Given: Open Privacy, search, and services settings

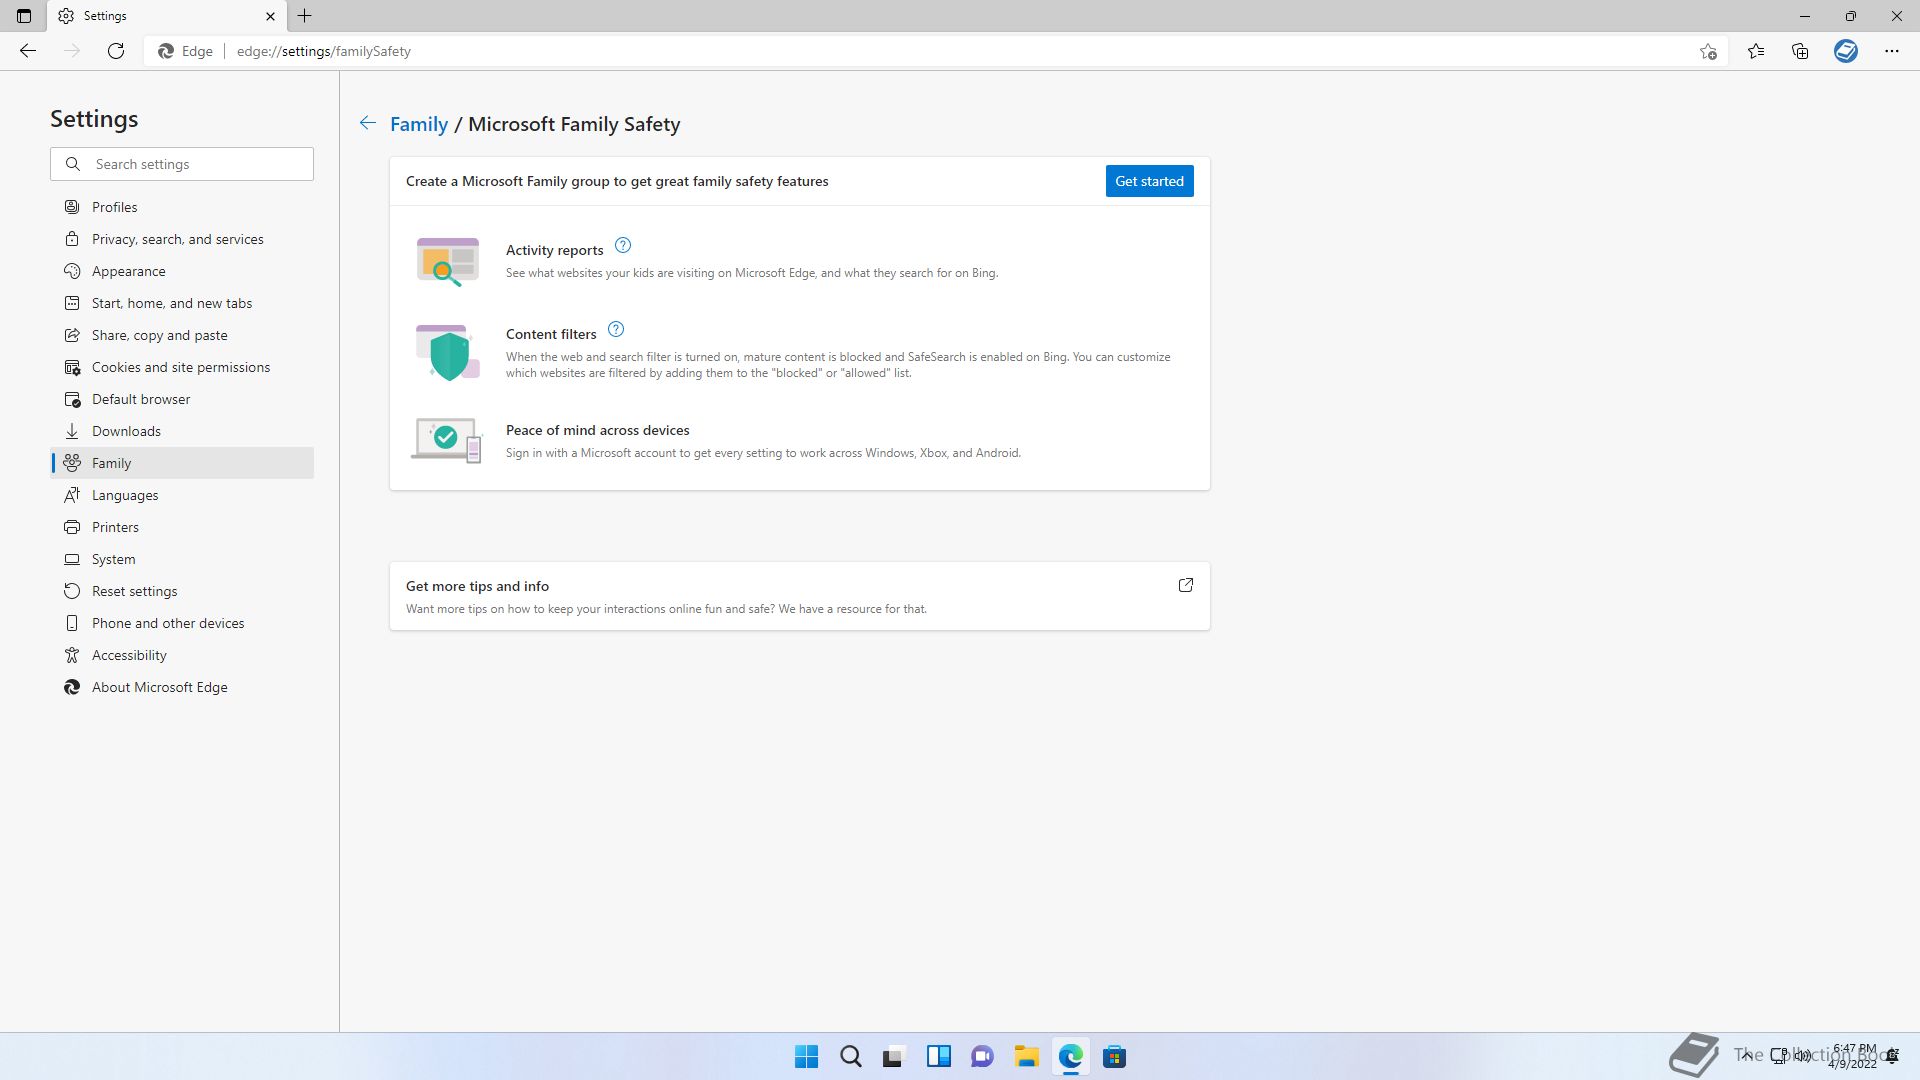Looking at the screenshot, I should point(182,239).
